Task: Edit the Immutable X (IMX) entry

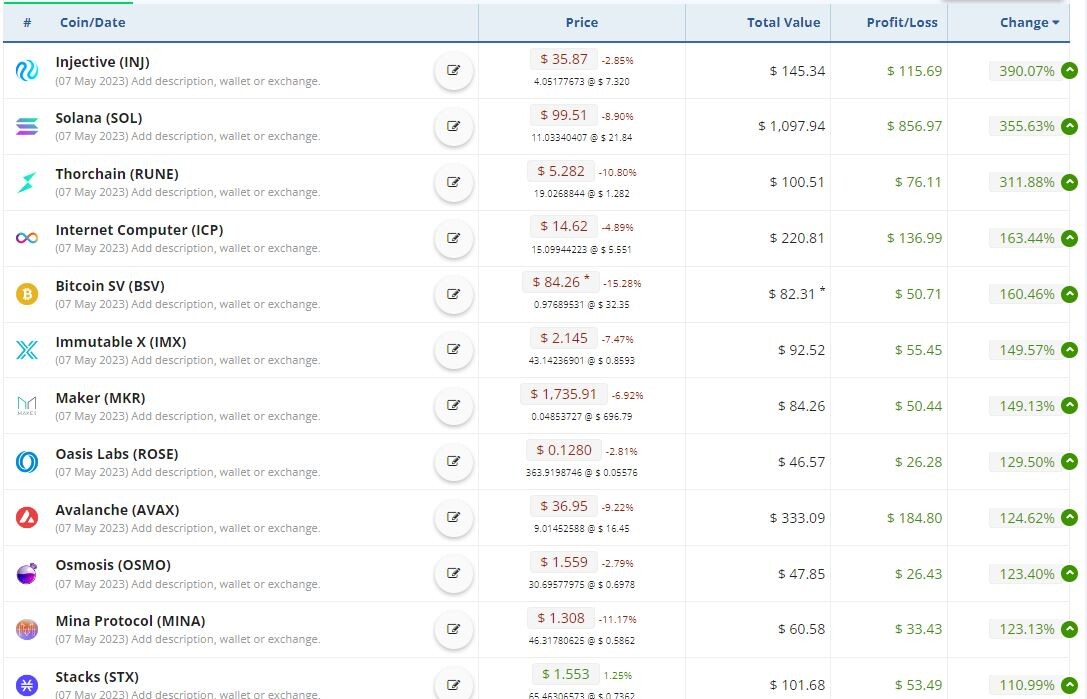Action: 453,350
